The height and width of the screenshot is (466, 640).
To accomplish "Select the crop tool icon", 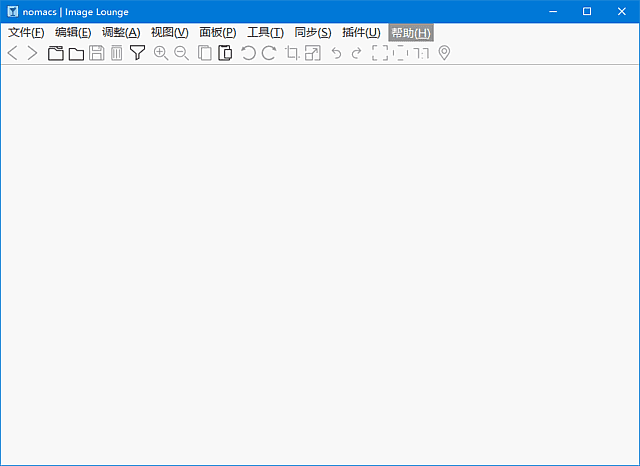I will [x=292, y=53].
